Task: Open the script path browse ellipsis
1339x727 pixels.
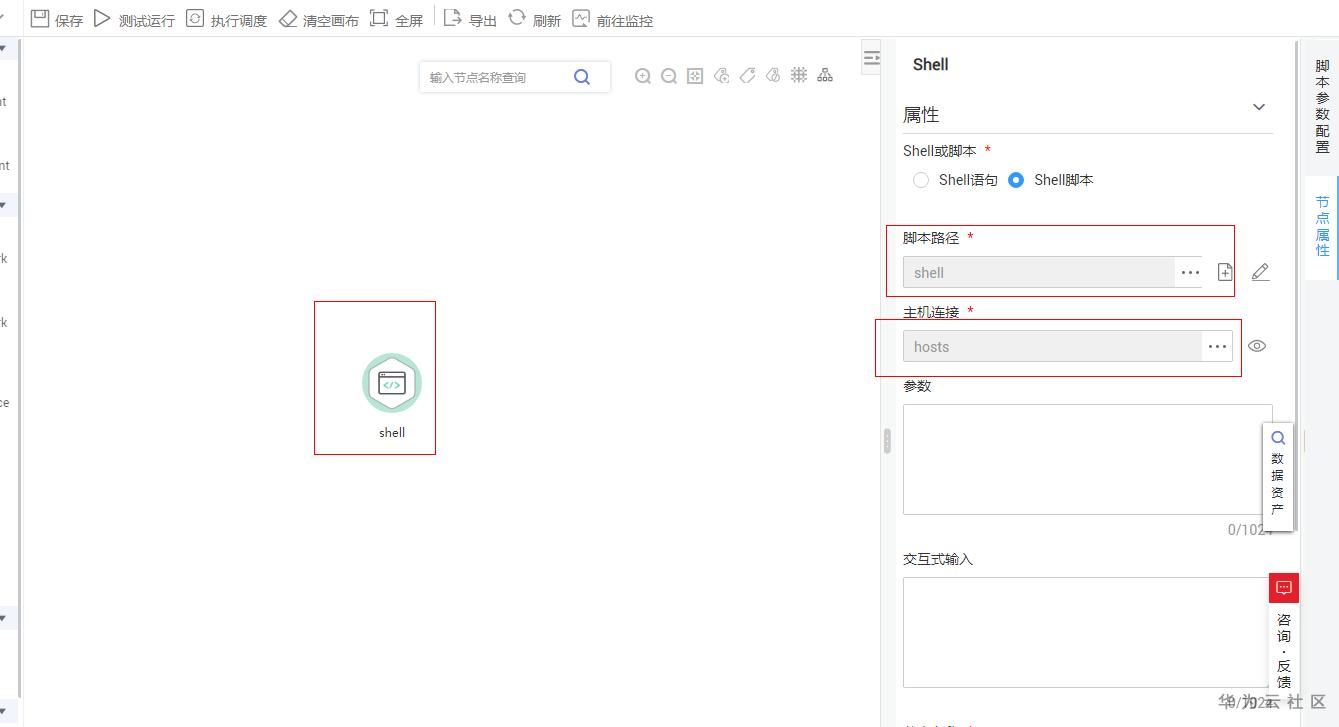Action: pos(1189,272)
